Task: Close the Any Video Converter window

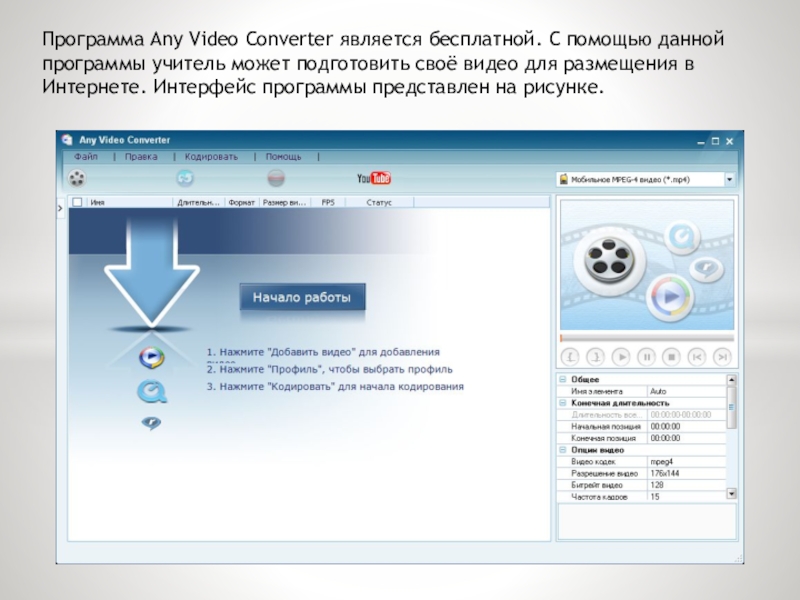Action: point(730,141)
